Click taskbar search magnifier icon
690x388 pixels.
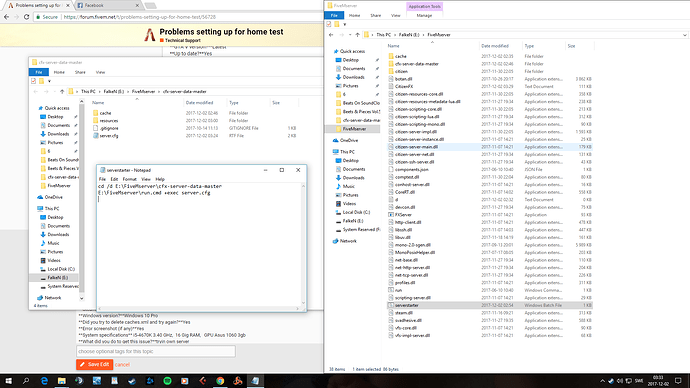26,381
